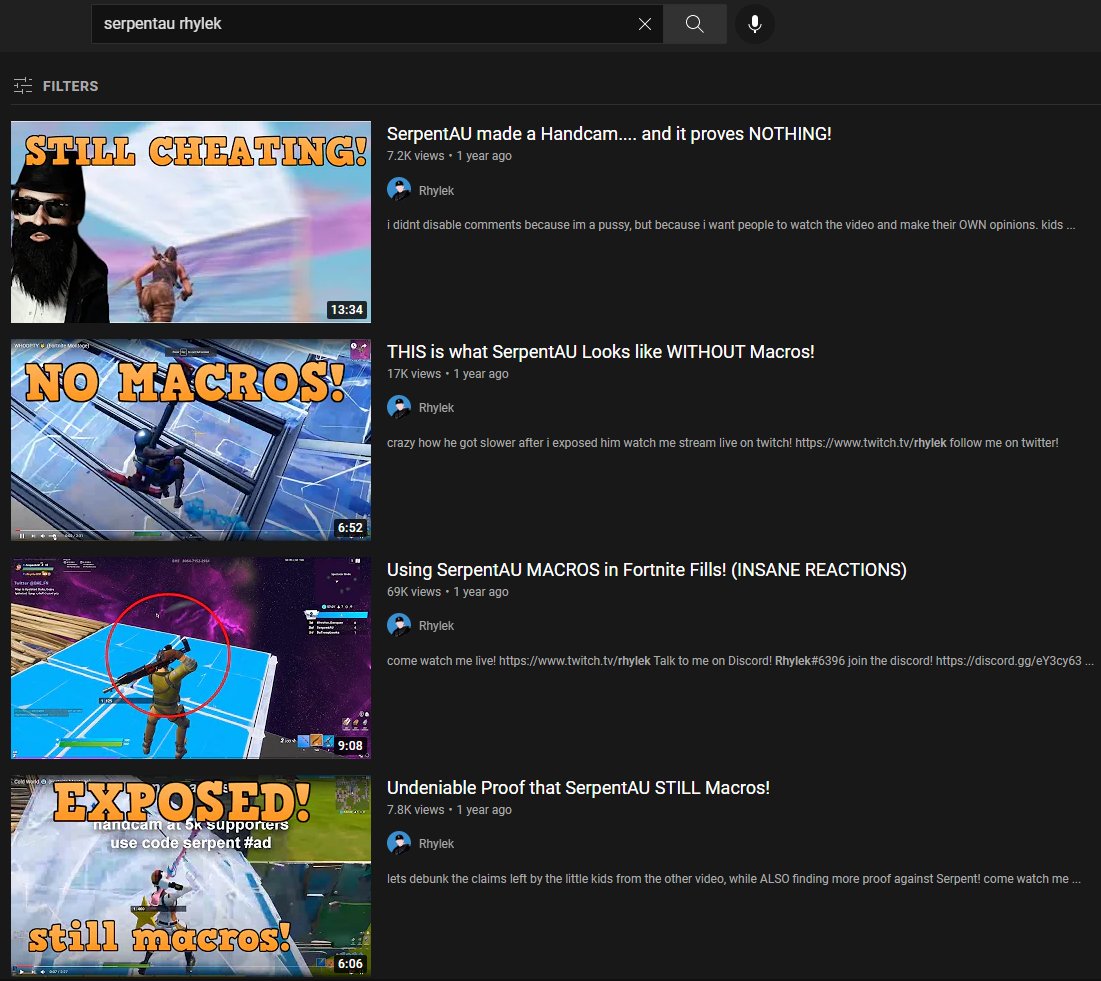The height and width of the screenshot is (981, 1101).
Task: Open 'THIS is what SerpentAU Looks like' title
Action: (x=600, y=352)
